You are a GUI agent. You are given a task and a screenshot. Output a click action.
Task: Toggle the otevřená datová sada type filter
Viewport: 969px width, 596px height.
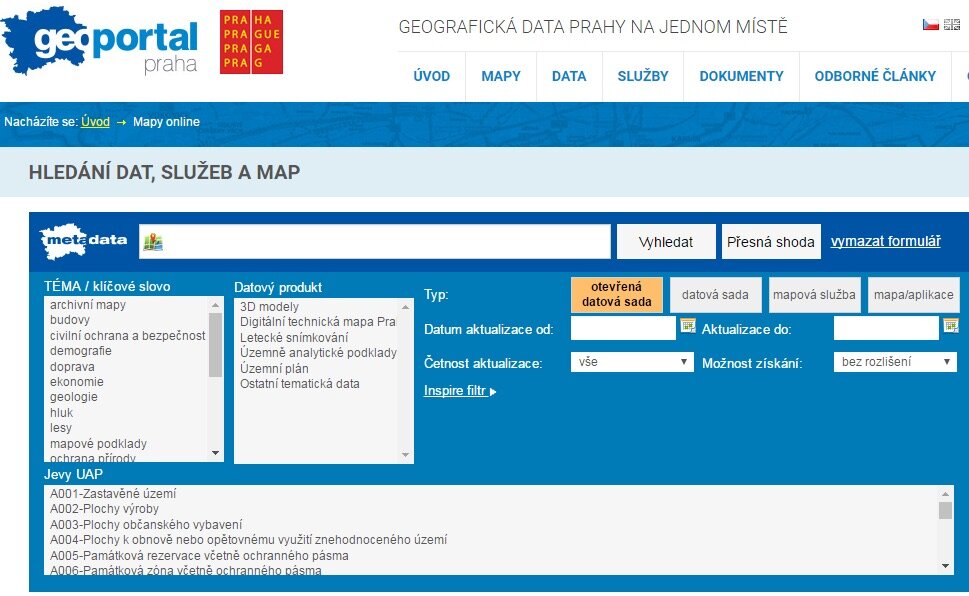coord(616,295)
